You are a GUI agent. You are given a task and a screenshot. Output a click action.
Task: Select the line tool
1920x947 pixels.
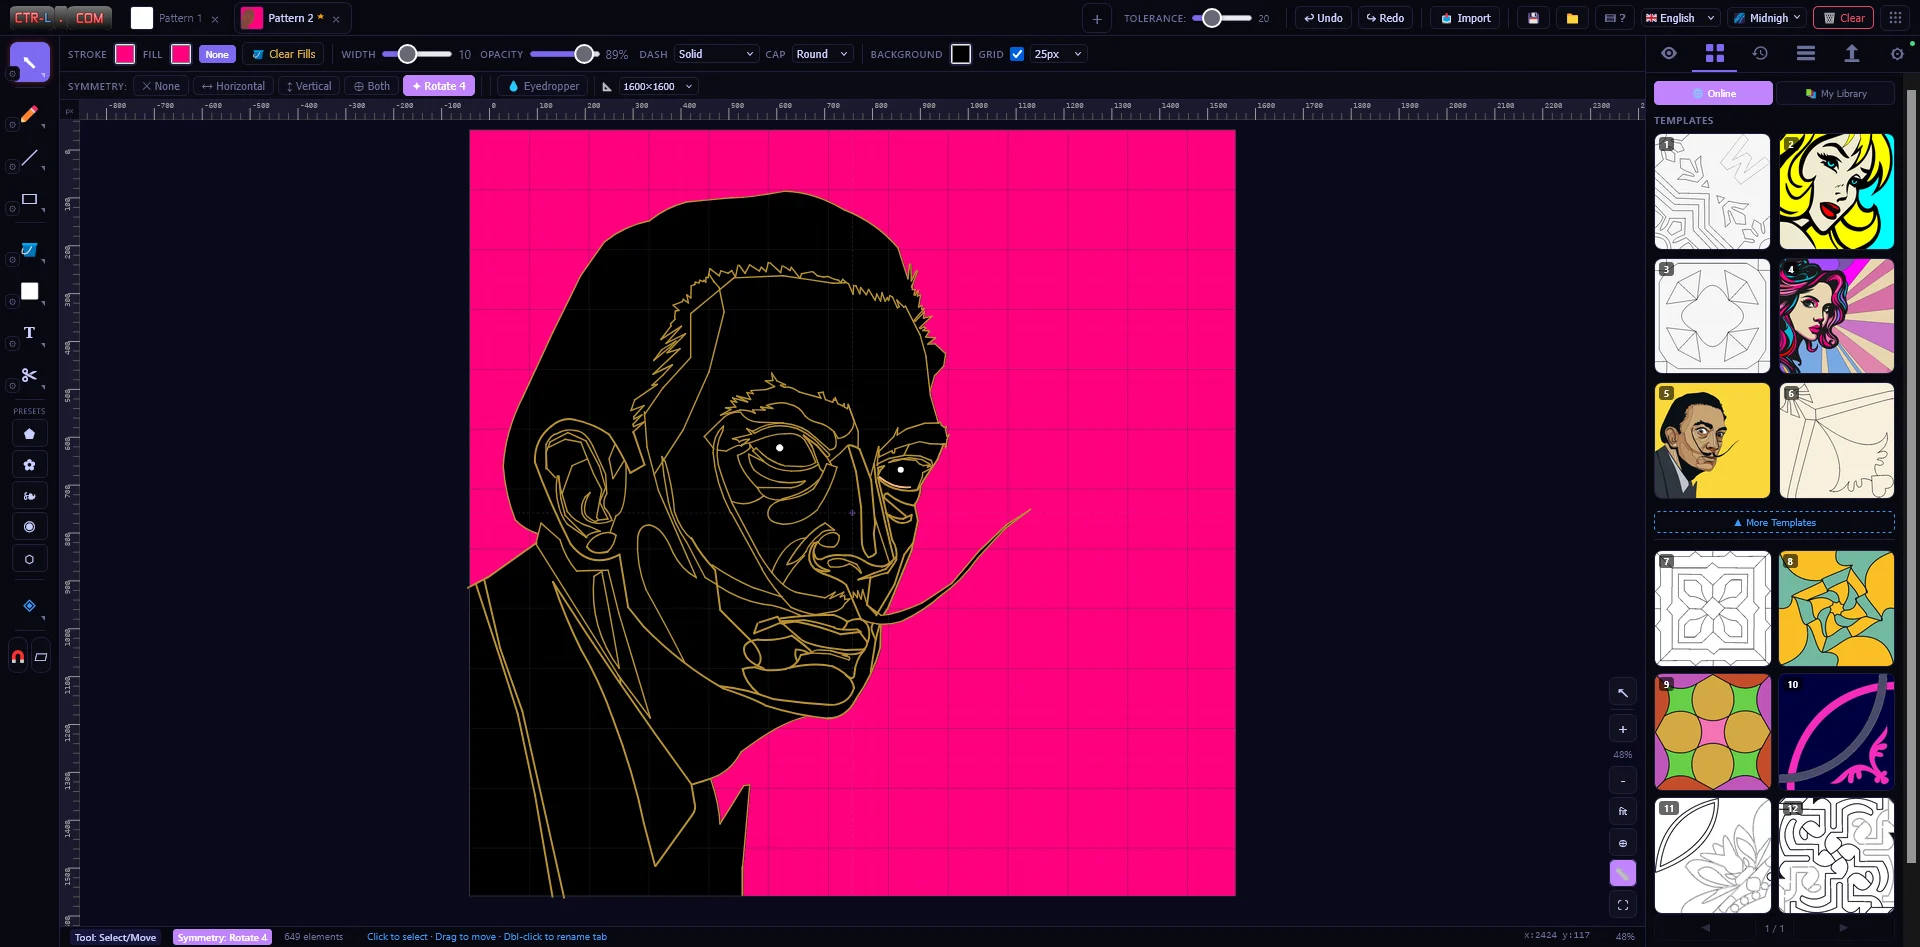29,158
